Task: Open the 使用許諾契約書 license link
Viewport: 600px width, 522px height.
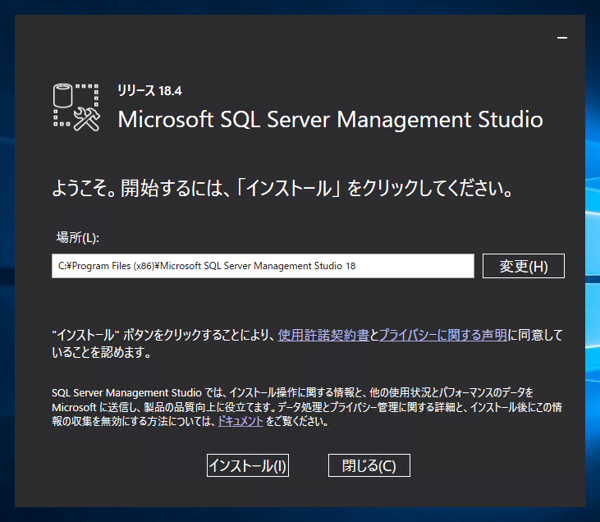Action: (323, 335)
